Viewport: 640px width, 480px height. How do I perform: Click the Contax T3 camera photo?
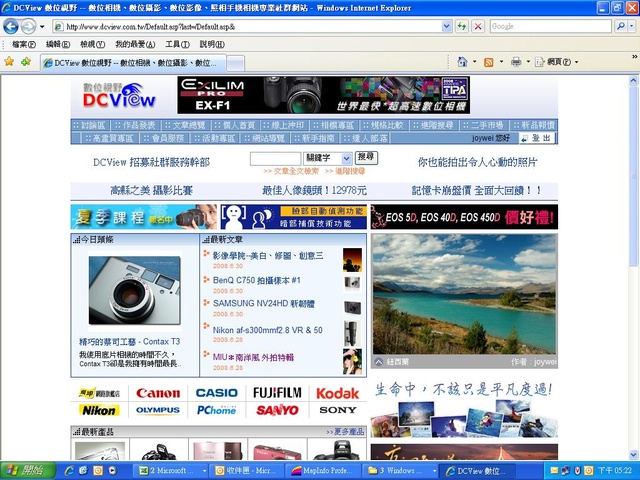[134, 290]
